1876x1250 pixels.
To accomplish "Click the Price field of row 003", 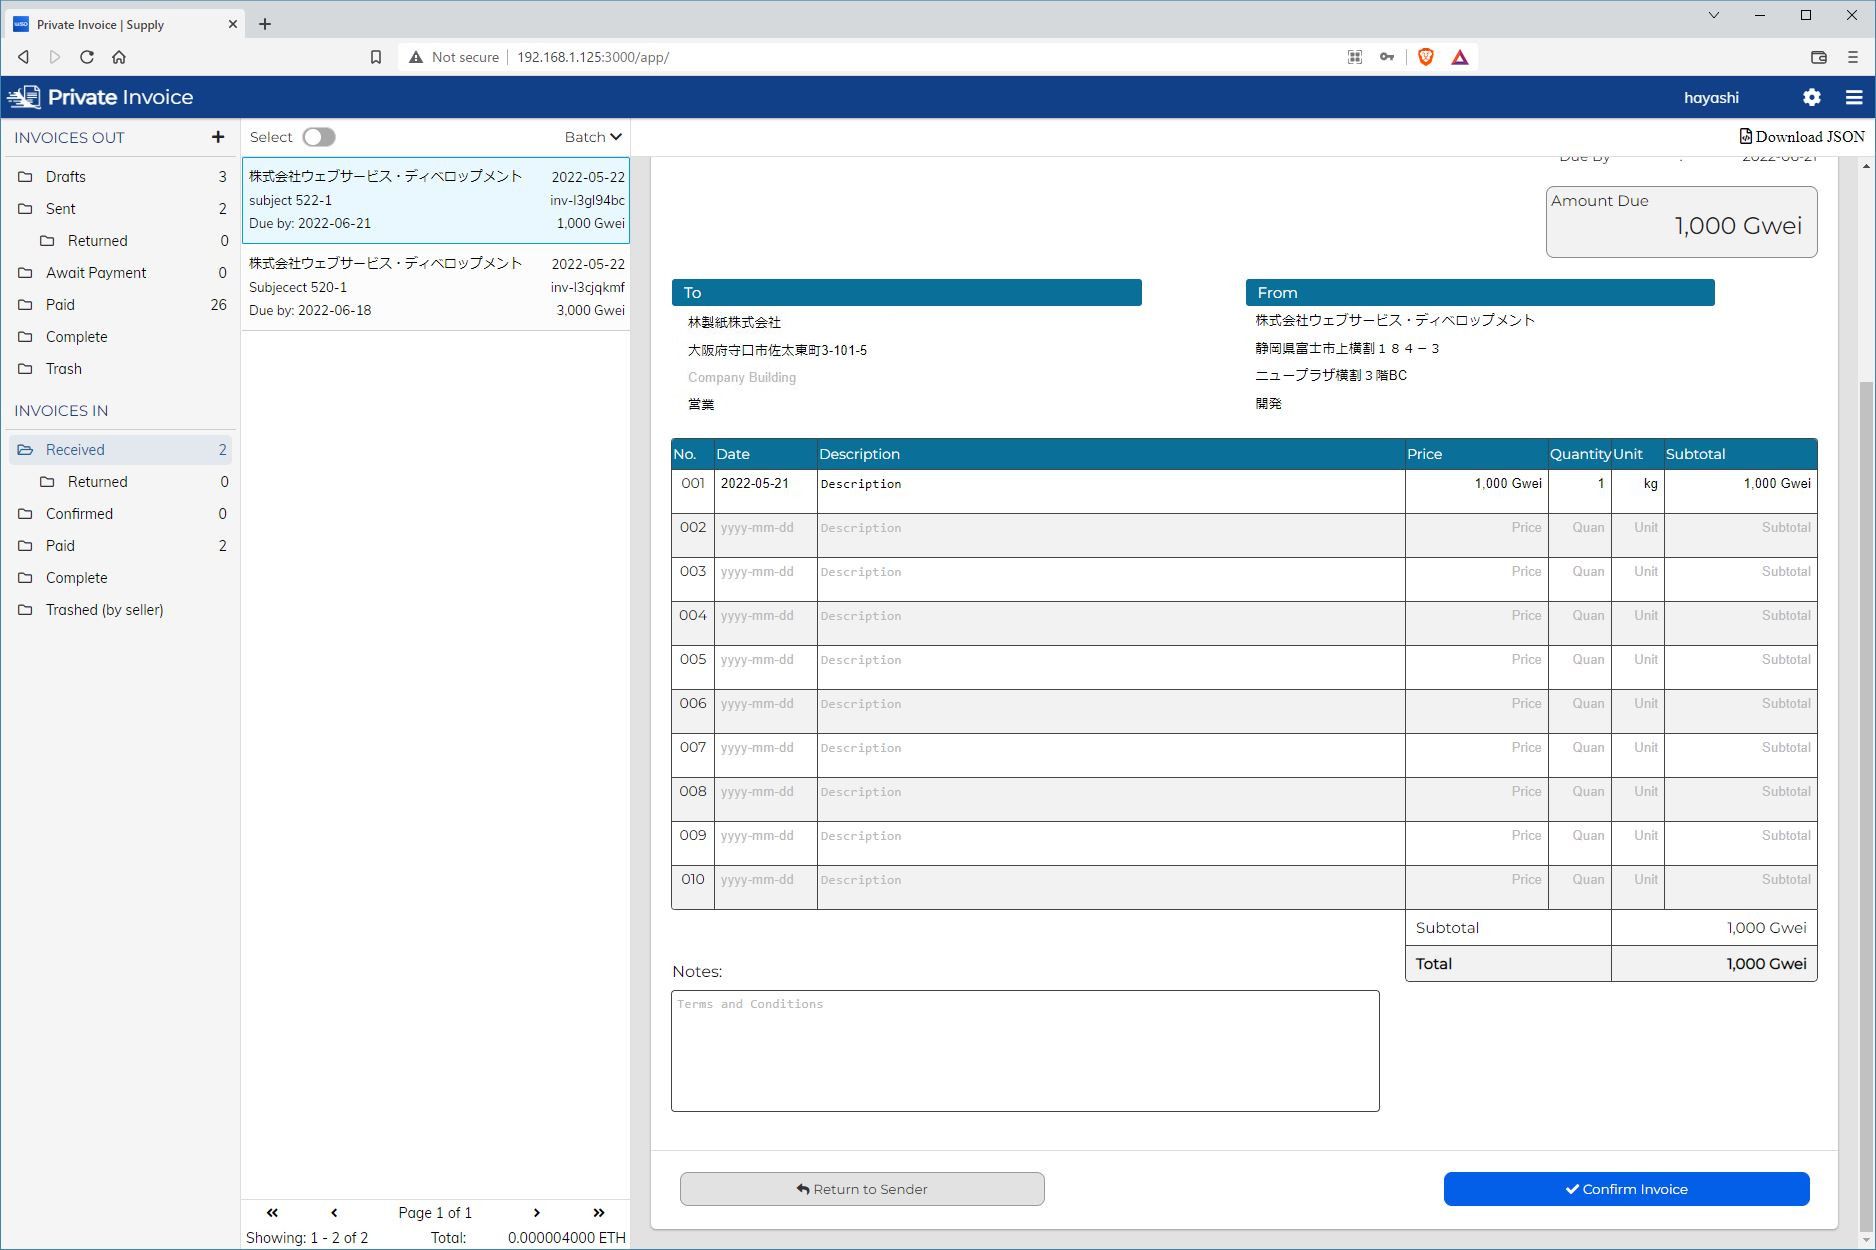I will pyautogui.click(x=1477, y=579).
